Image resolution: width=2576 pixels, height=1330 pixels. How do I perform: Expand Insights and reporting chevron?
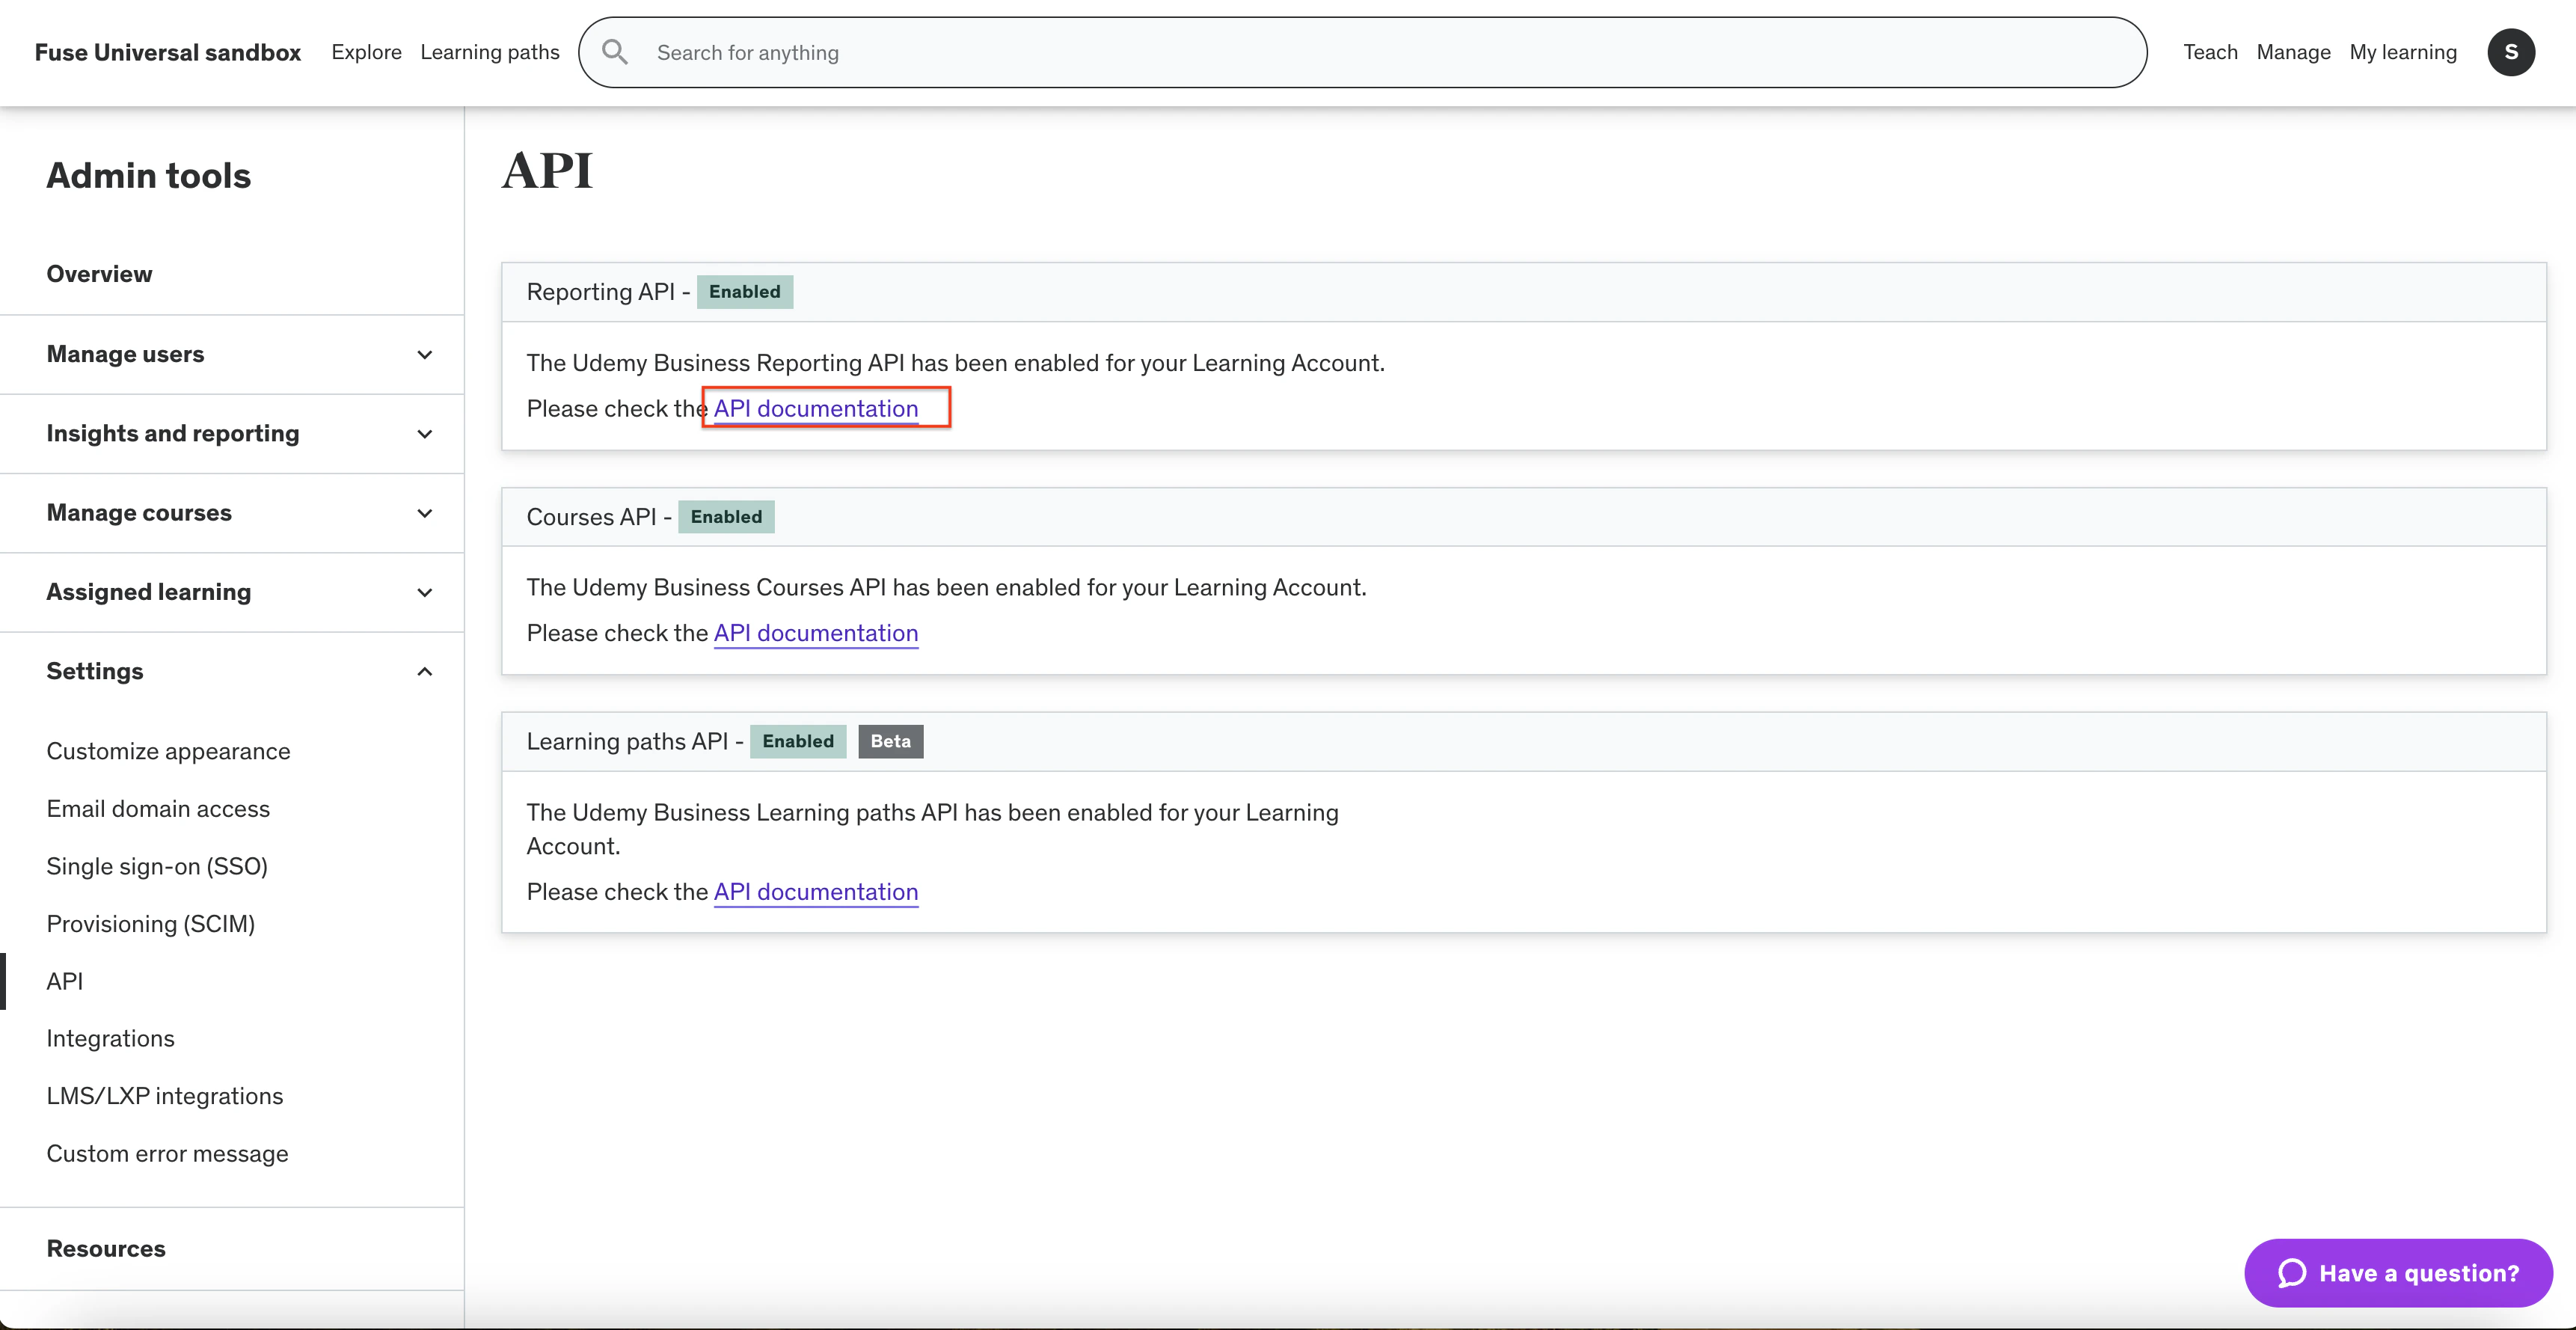[424, 434]
